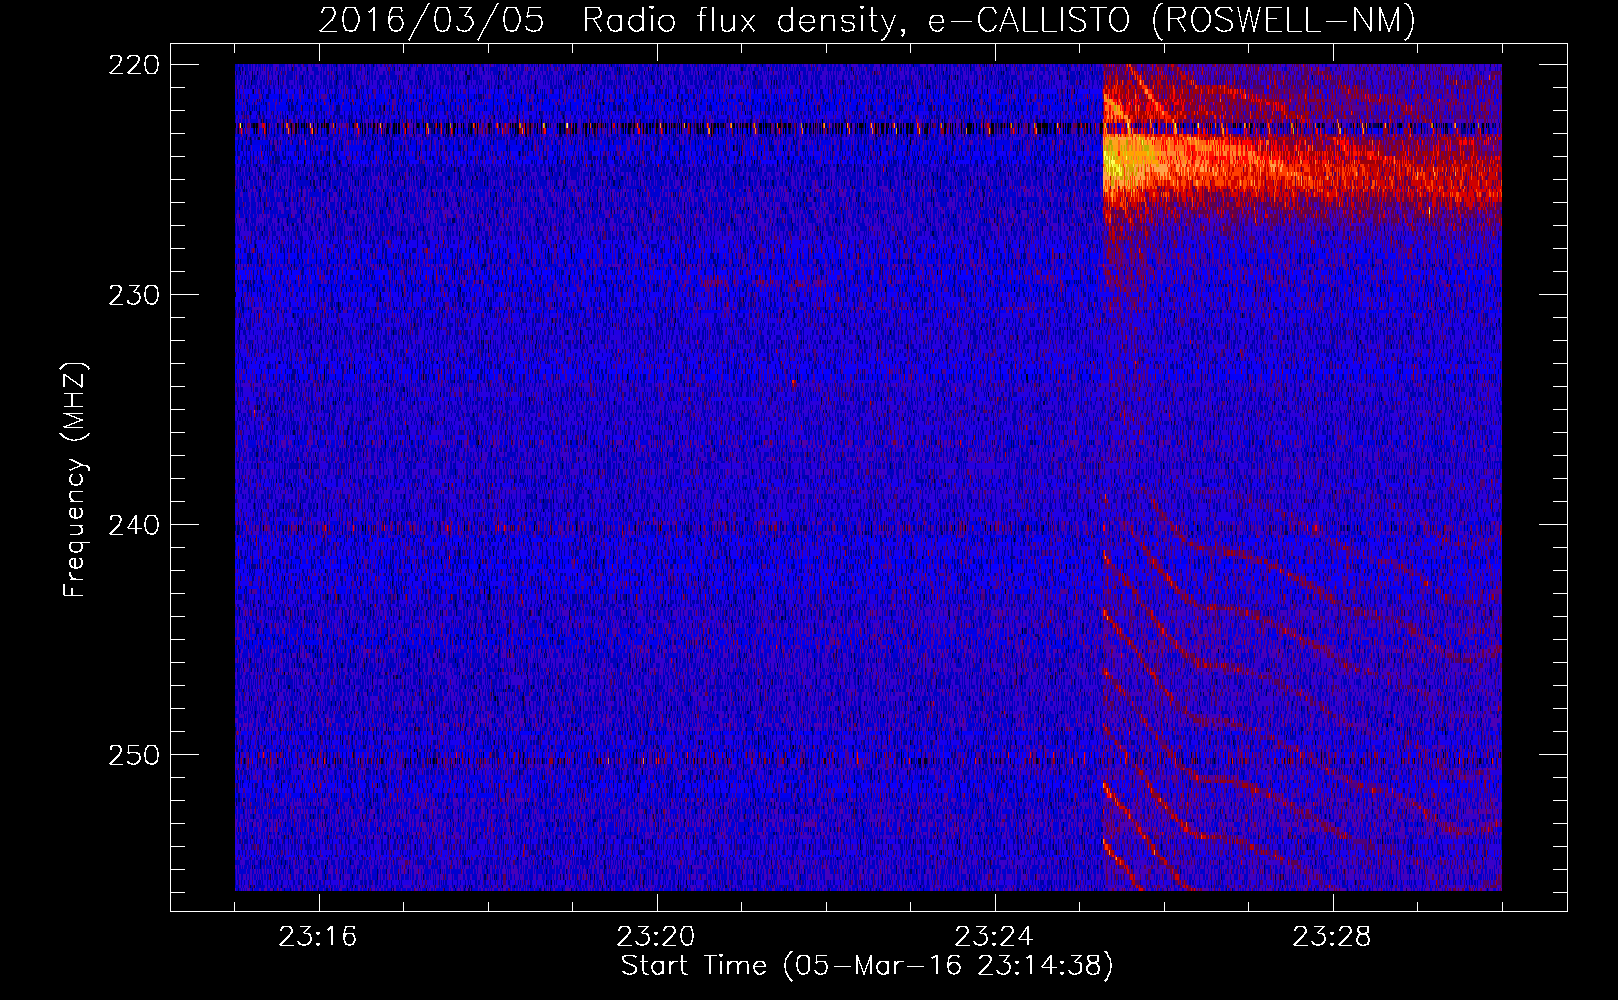Click the 230 frequency tick label
The image size is (1618, 1000).
pyautogui.click(x=134, y=295)
